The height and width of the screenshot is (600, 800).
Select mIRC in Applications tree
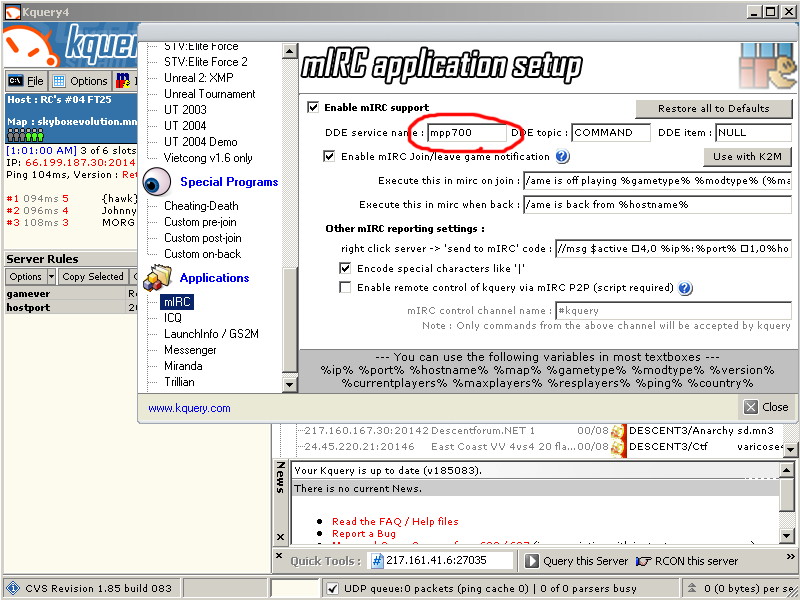[177, 302]
